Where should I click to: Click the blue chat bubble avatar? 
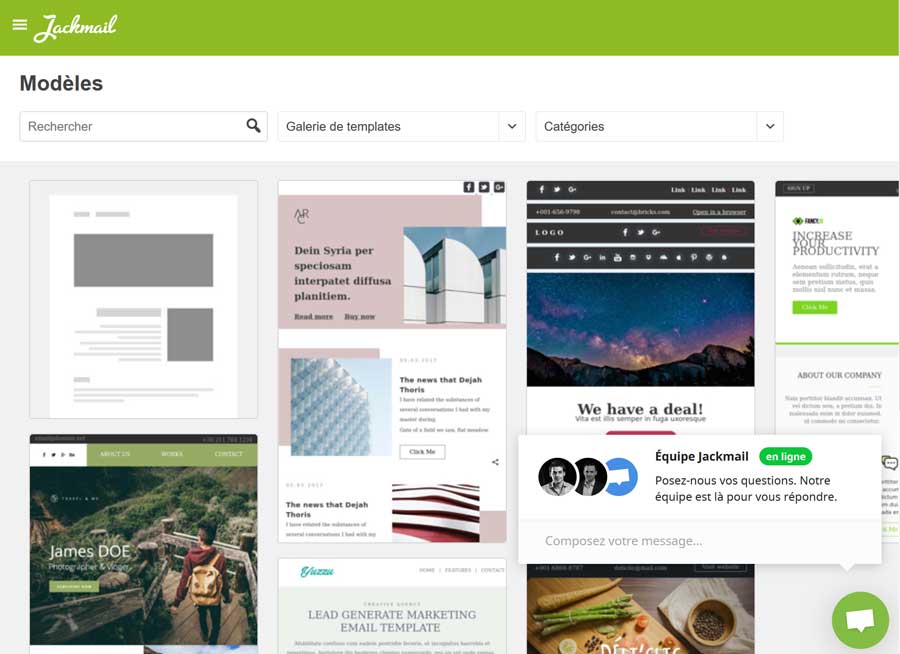(621, 477)
